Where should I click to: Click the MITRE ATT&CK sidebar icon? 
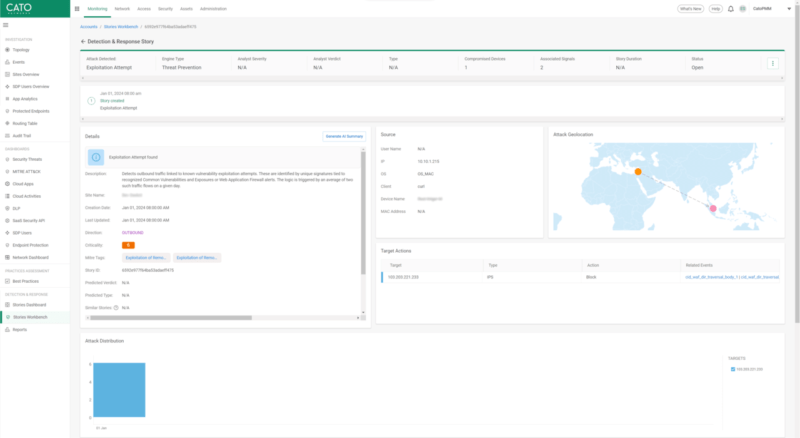pyautogui.click(x=6, y=171)
